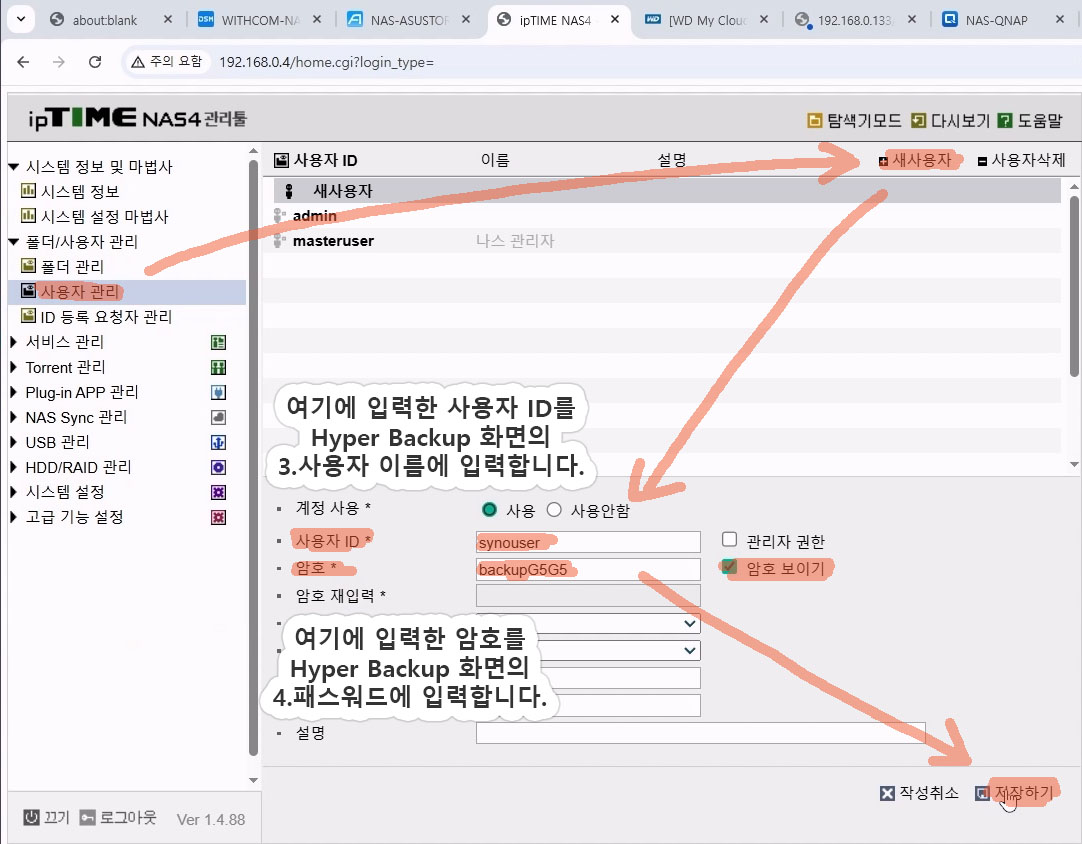Image resolution: width=1082 pixels, height=844 pixels.
Task: Enable the 관리자 권한 checkbox
Action: tap(729, 540)
